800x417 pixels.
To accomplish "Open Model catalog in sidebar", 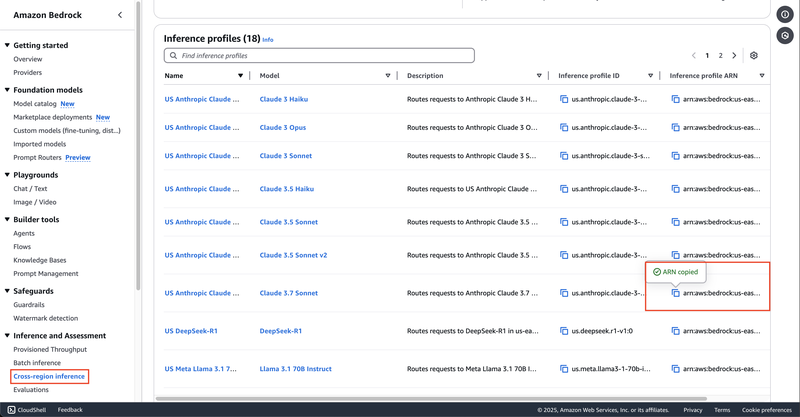I will (35, 104).
